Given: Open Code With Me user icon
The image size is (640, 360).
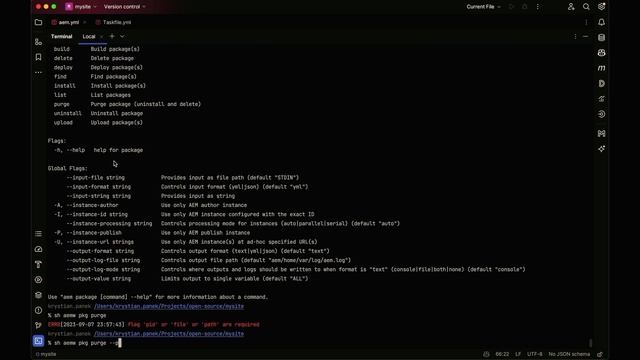Looking at the screenshot, I should pos(571,7).
